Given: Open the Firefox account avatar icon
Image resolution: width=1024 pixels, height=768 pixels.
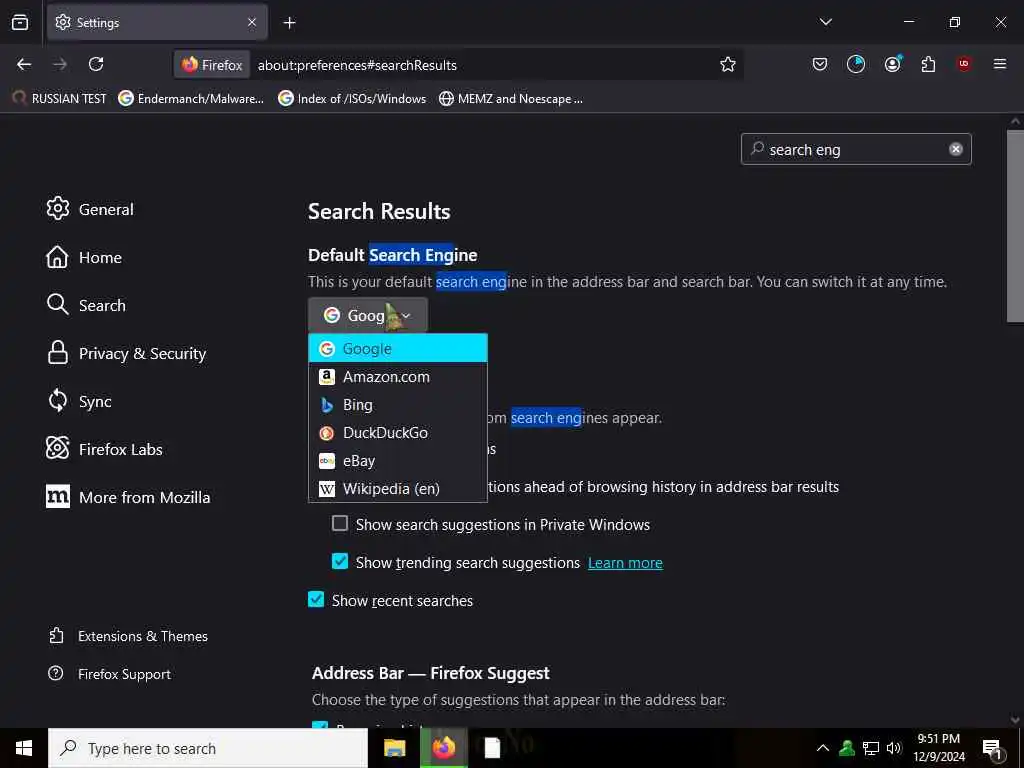Looking at the screenshot, I should pos(892,64).
